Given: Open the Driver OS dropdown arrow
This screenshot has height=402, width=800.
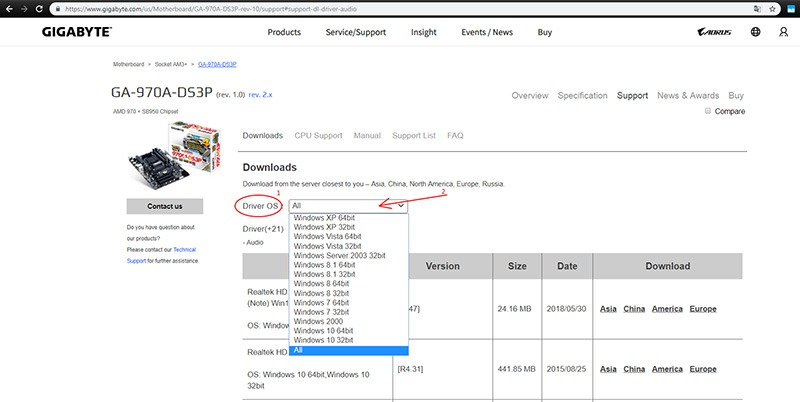Looking at the screenshot, I should [x=401, y=206].
